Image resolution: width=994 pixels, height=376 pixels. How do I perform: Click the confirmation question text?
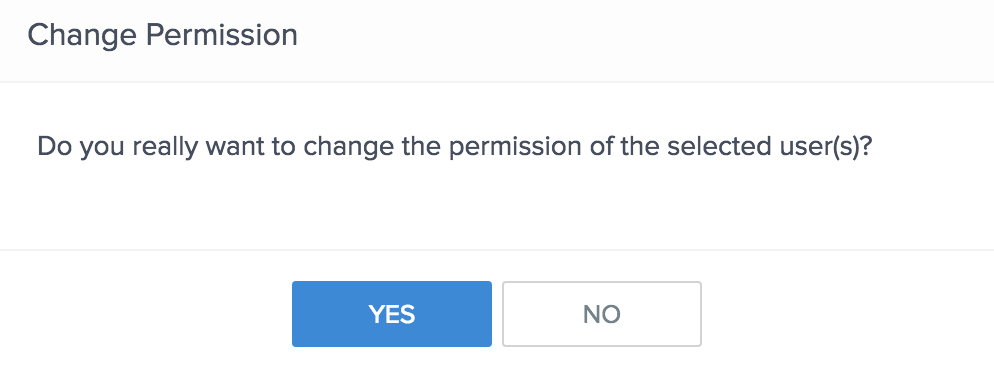[x=455, y=146]
